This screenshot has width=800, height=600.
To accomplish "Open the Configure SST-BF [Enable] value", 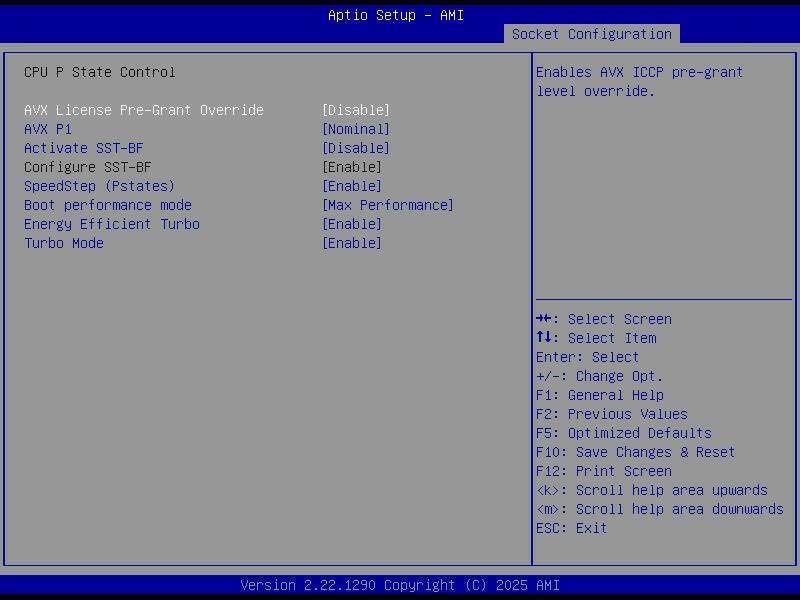I will click(x=352, y=167).
